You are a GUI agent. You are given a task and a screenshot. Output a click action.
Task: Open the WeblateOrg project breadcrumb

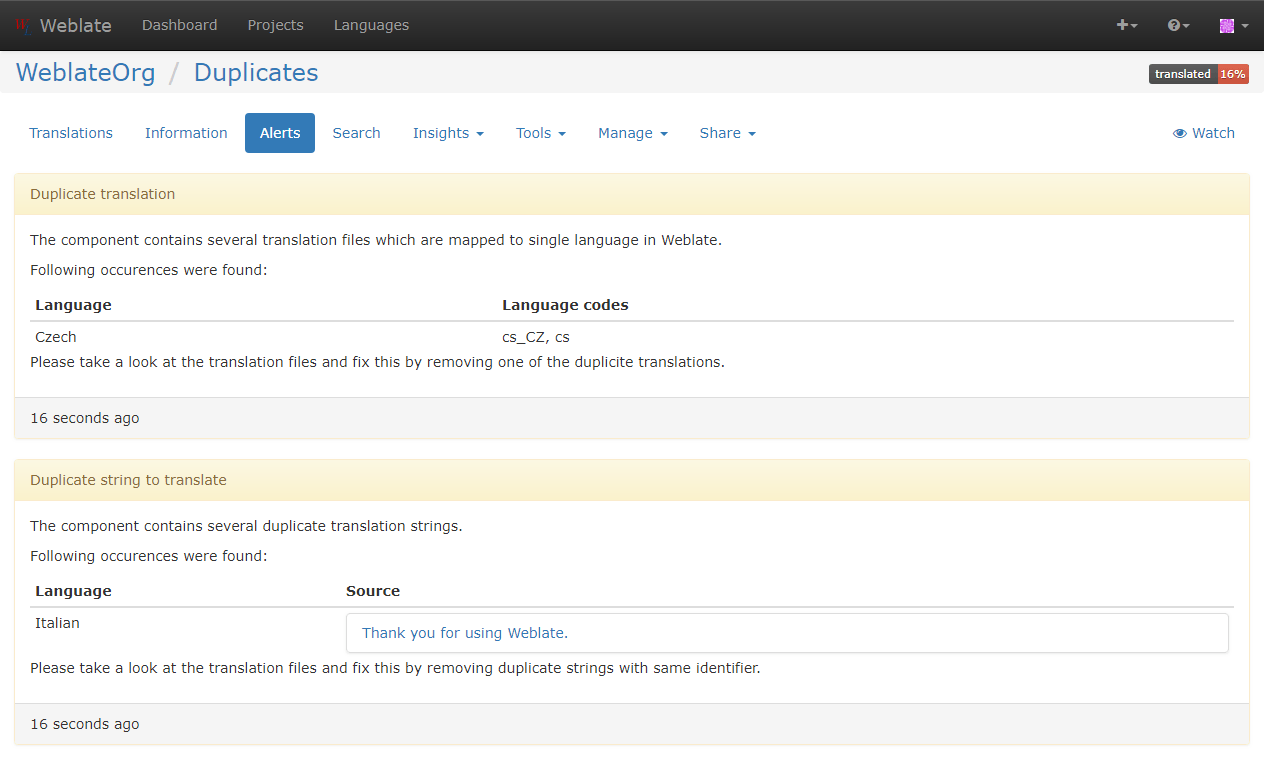tap(86, 72)
